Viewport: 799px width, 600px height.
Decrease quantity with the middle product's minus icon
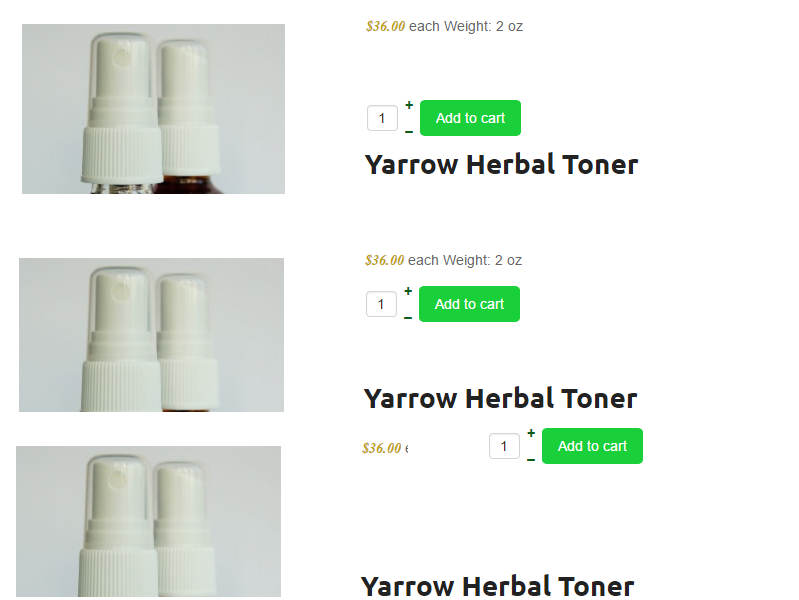(x=408, y=318)
